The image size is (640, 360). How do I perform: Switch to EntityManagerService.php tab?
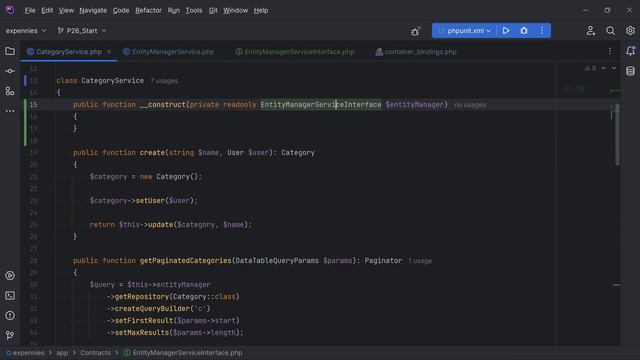169,52
